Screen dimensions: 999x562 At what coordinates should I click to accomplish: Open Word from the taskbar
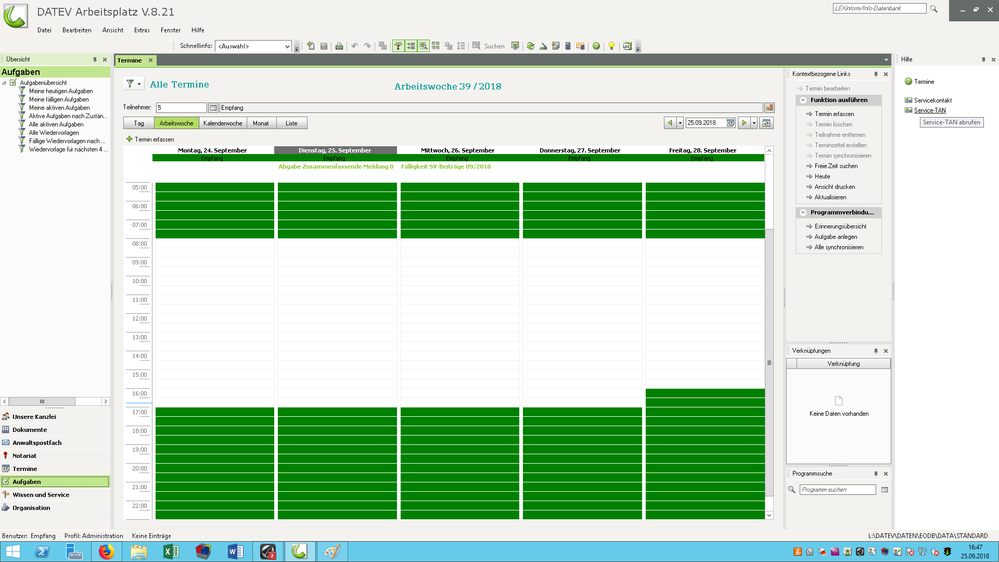click(235, 551)
